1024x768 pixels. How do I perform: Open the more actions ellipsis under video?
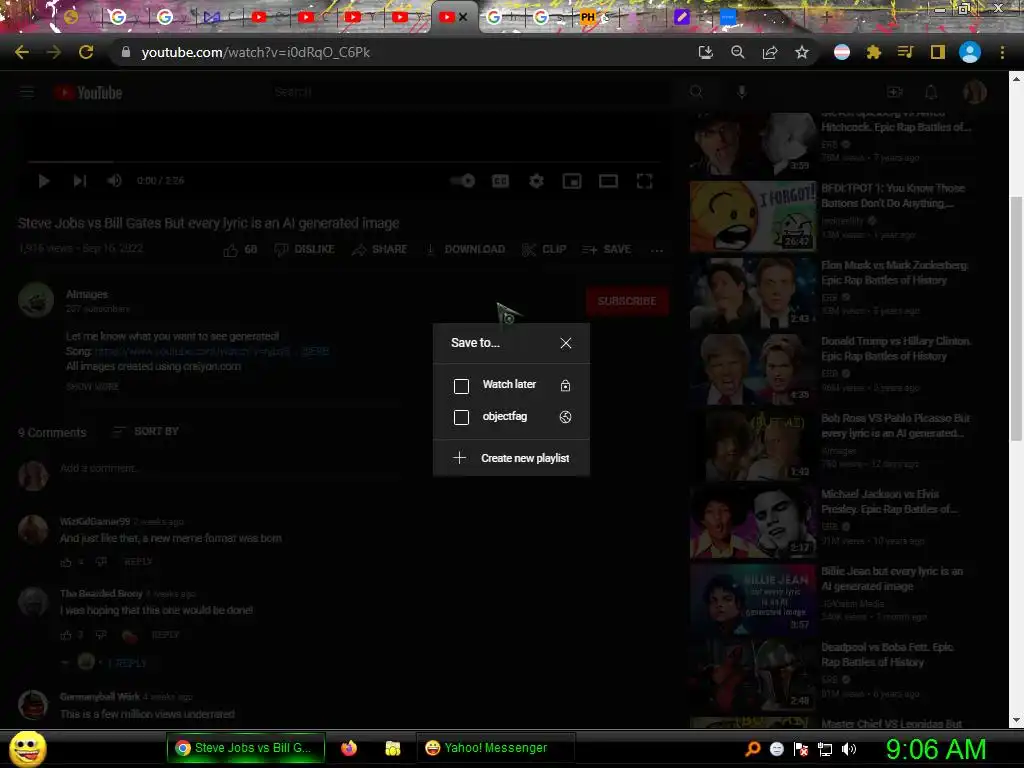point(657,250)
